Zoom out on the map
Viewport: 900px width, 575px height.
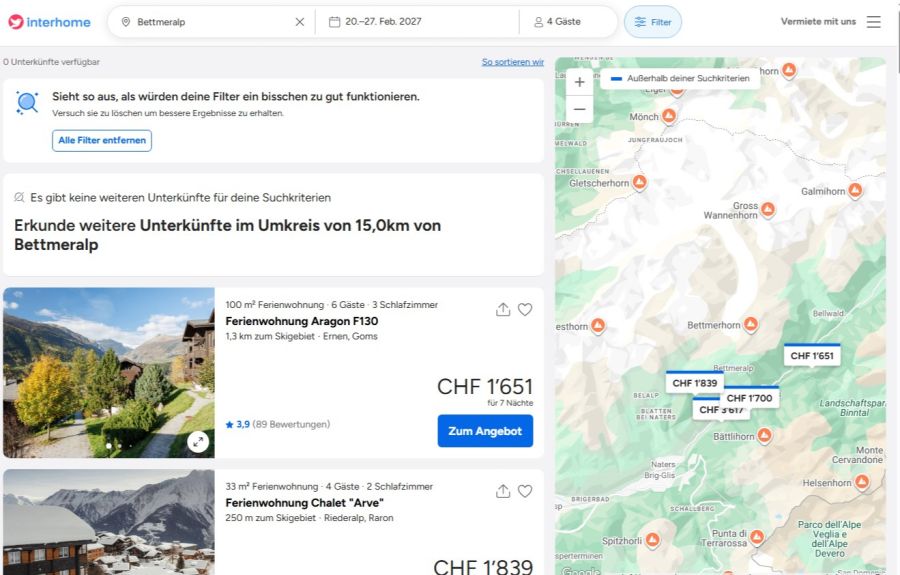point(580,109)
